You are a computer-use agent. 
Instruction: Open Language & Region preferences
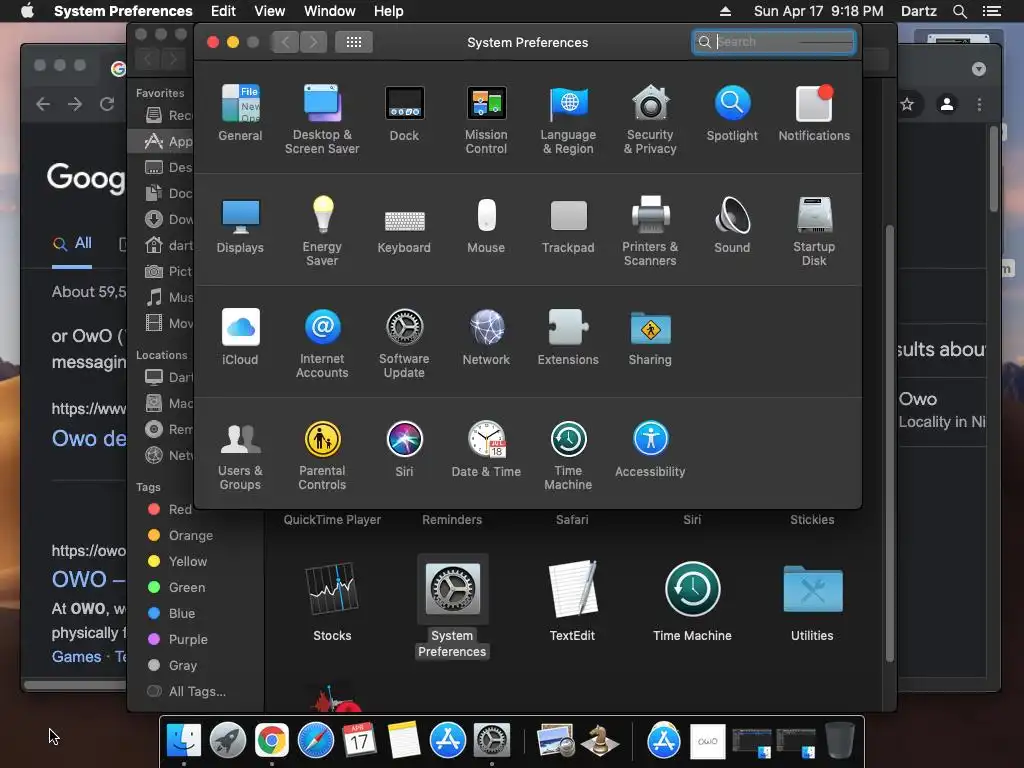pyautogui.click(x=568, y=120)
